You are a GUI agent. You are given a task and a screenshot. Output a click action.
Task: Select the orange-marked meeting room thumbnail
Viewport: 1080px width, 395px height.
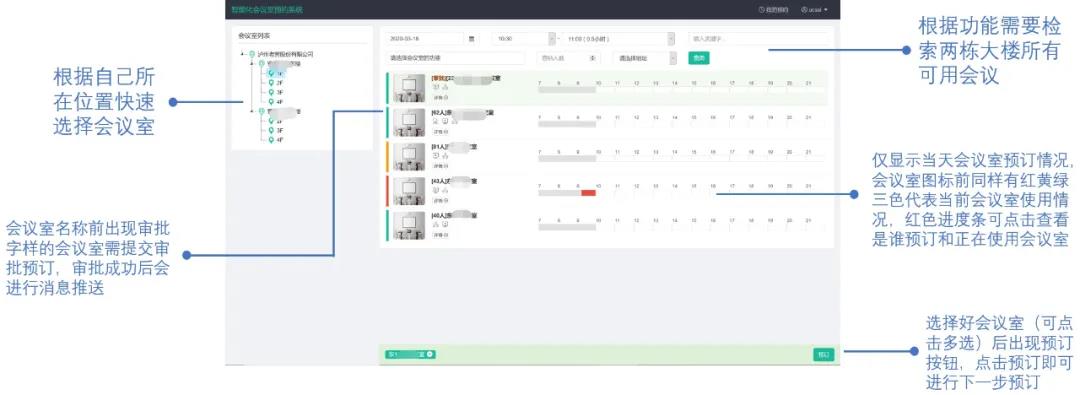pos(408,156)
